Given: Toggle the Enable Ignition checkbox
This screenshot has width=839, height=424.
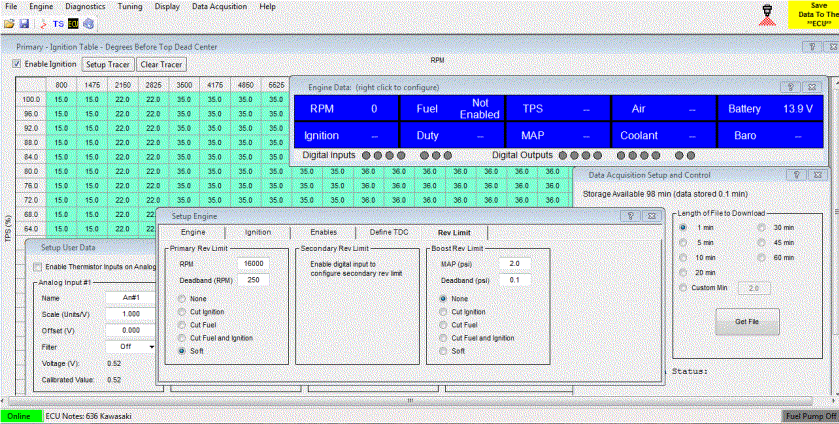Looking at the screenshot, I should [17, 64].
